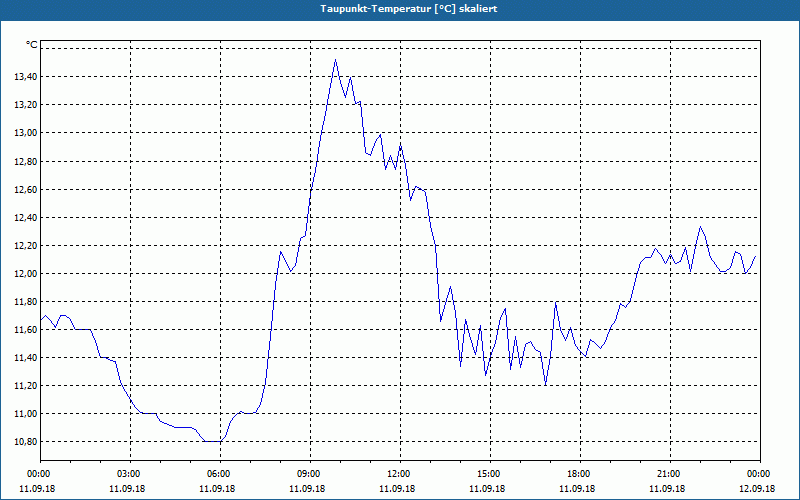Click the 06:00 time label
800x500 pixels.
pyautogui.click(x=220, y=474)
